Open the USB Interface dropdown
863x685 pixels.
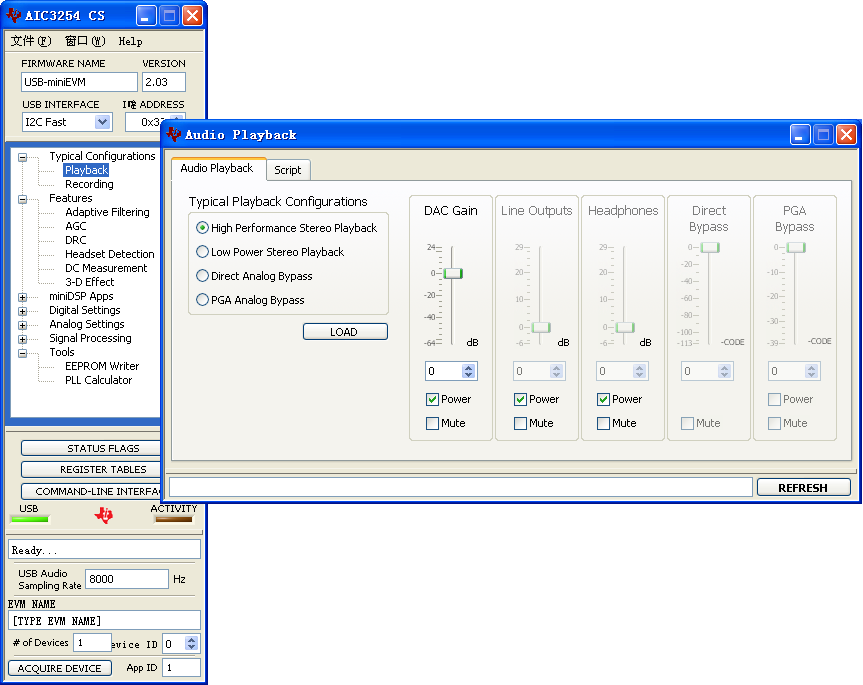tap(102, 122)
